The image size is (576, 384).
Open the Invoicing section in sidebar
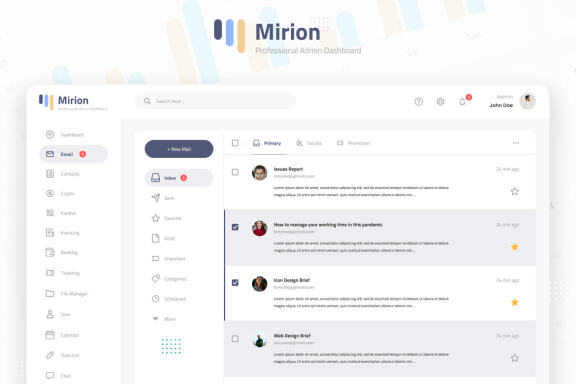[62, 233]
